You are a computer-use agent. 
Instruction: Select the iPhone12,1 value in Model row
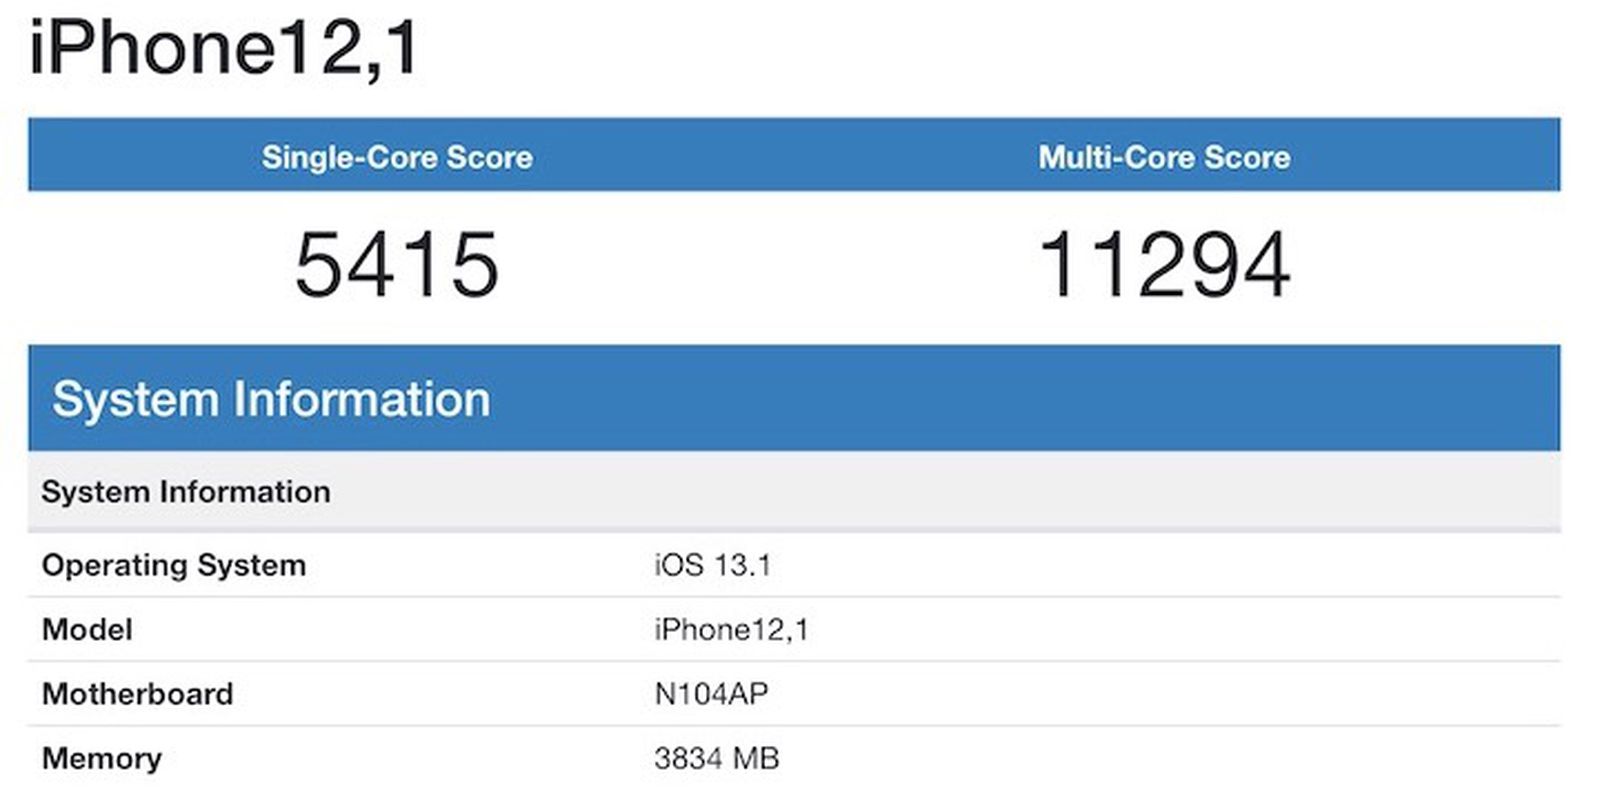[731, 630]
